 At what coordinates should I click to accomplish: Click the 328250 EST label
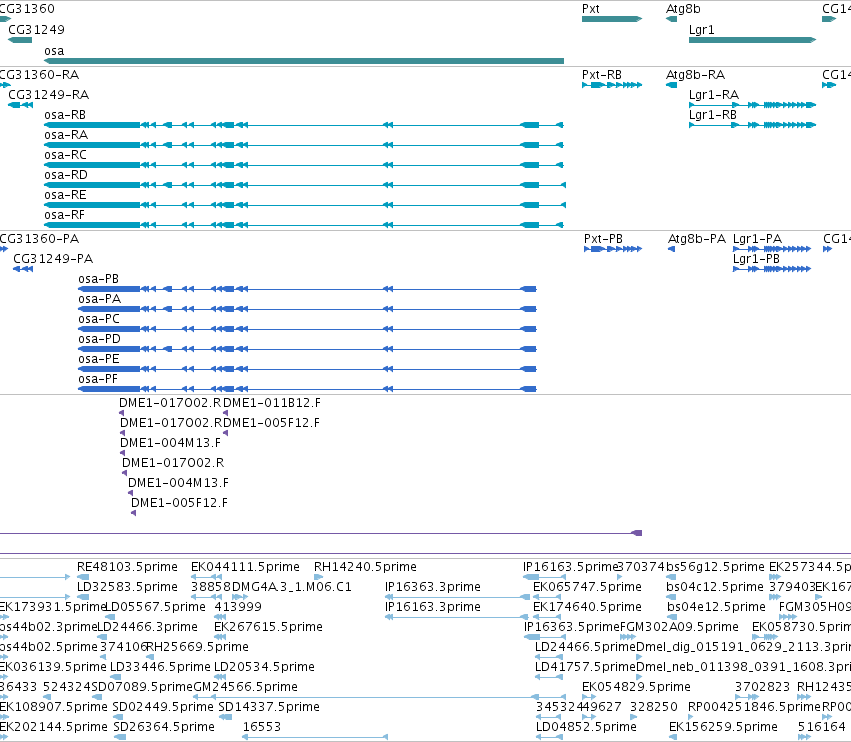pyautogui.click(x=653, y=707)
